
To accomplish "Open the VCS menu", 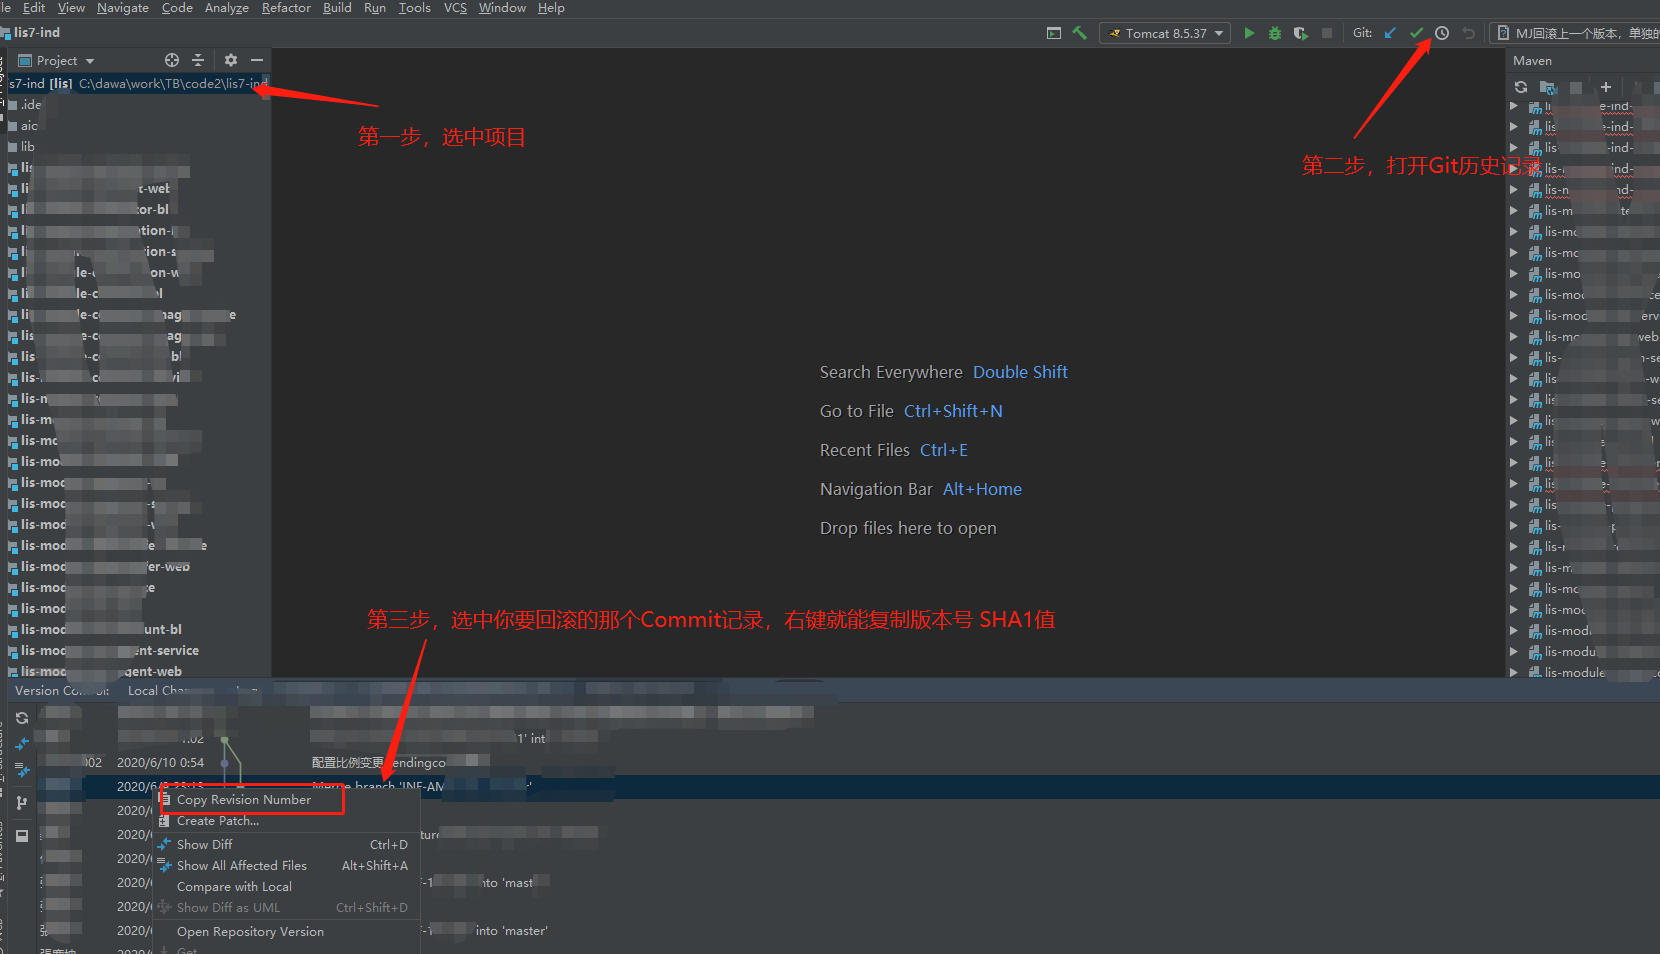I will (x=455, y=8).
